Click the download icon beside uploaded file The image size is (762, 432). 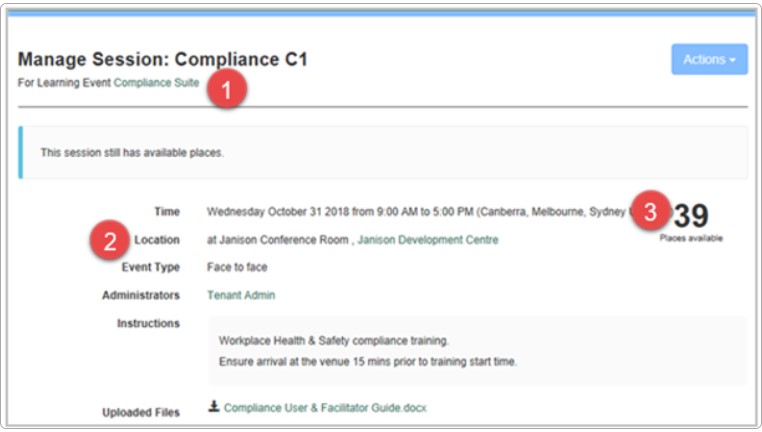pos(213,407)
